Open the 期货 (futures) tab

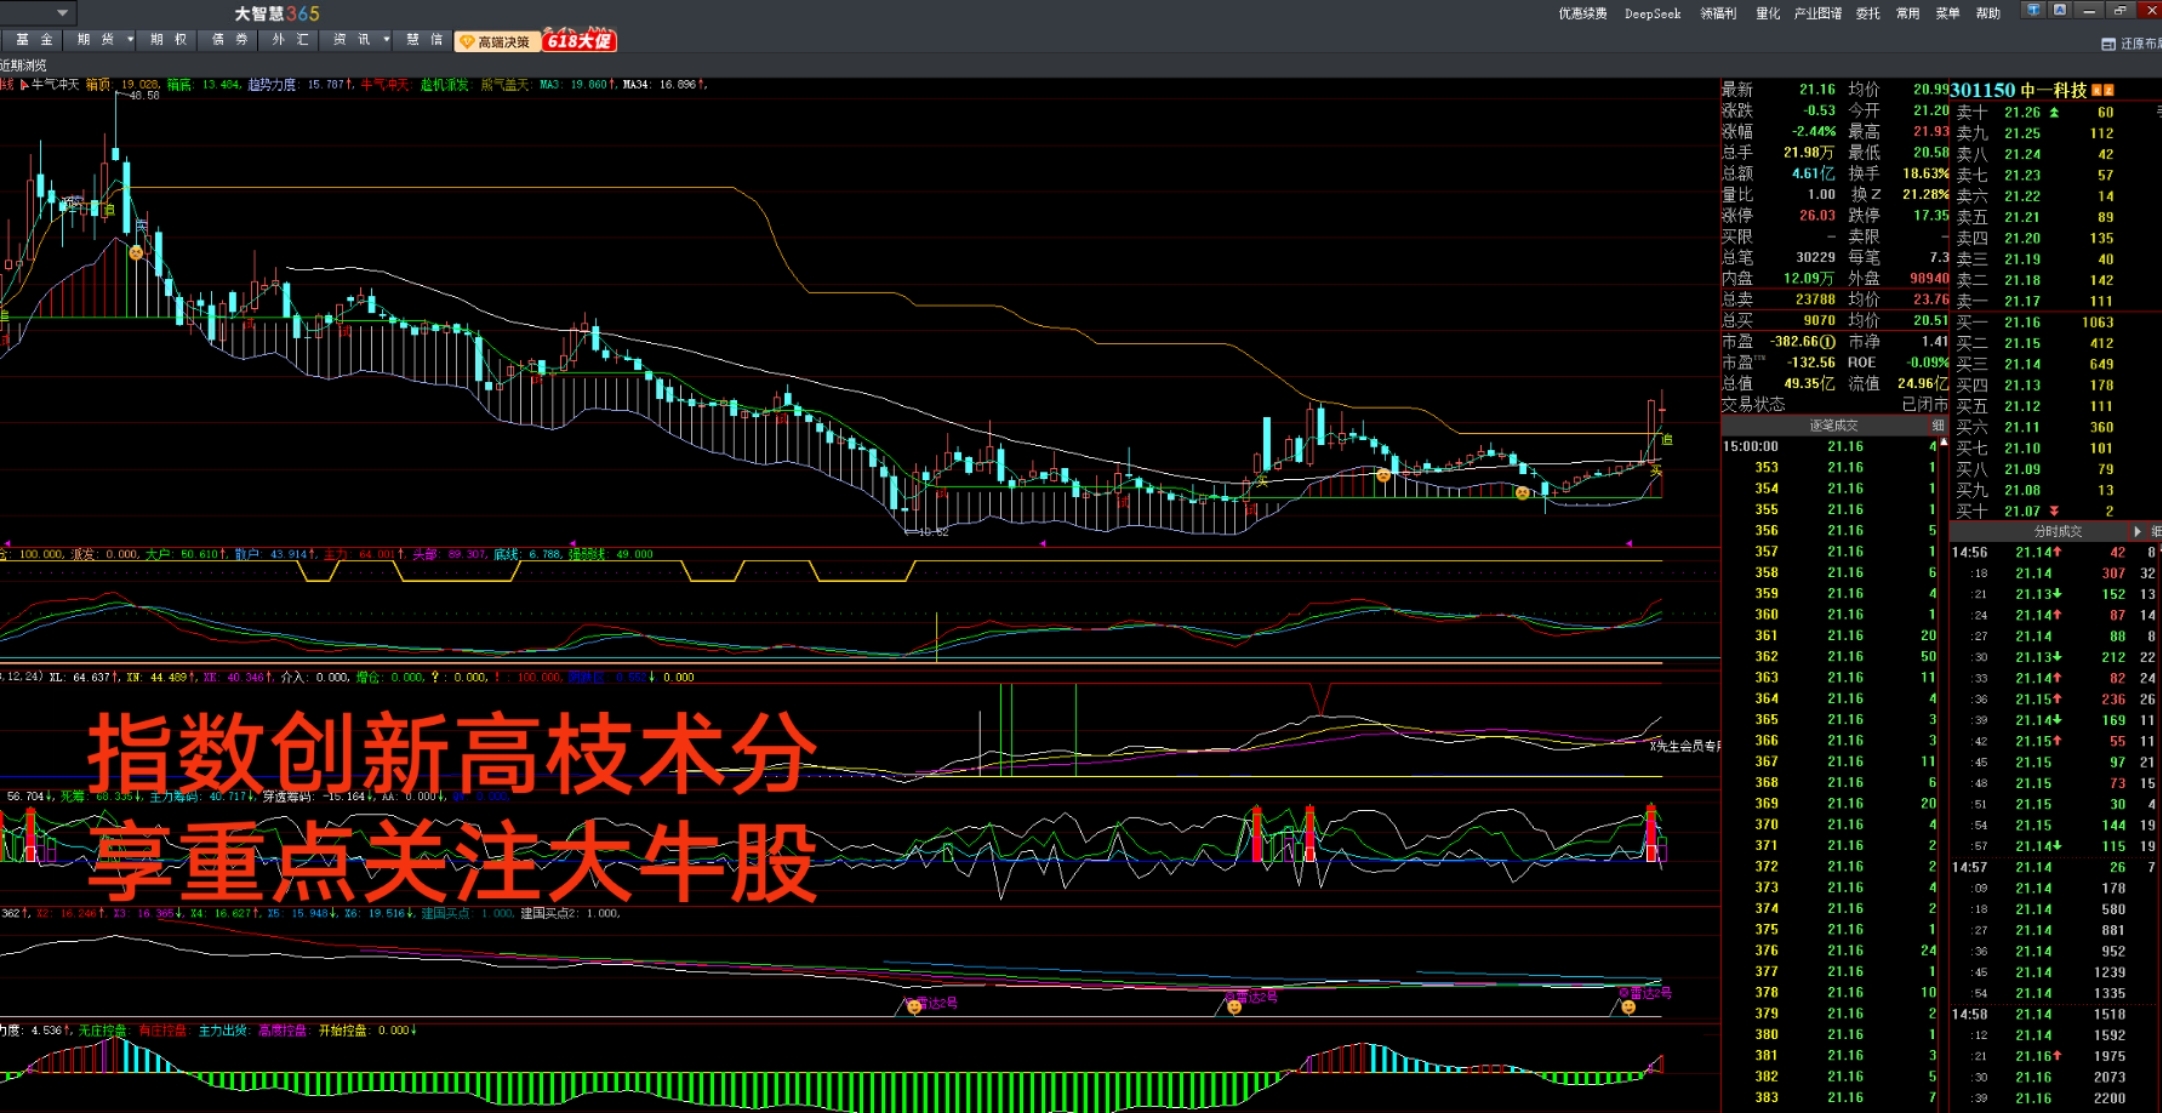[x=96, y=40]
